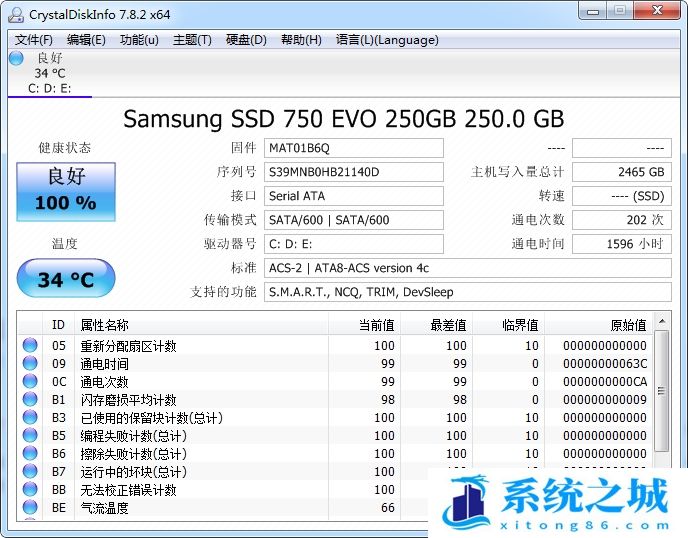Click the interface field Serial ATA
The image size is (688, 538).
click(354, 196)
